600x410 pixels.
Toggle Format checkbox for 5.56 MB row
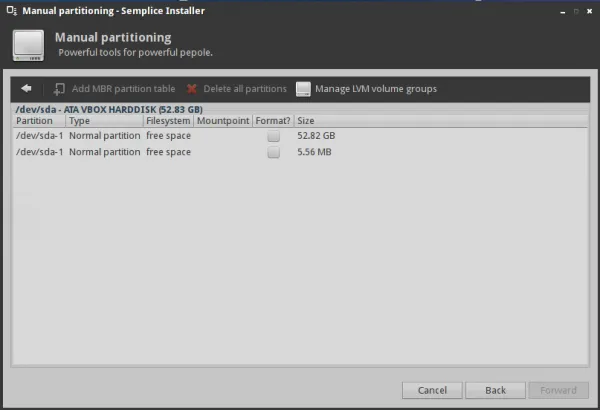click(273, 152)
